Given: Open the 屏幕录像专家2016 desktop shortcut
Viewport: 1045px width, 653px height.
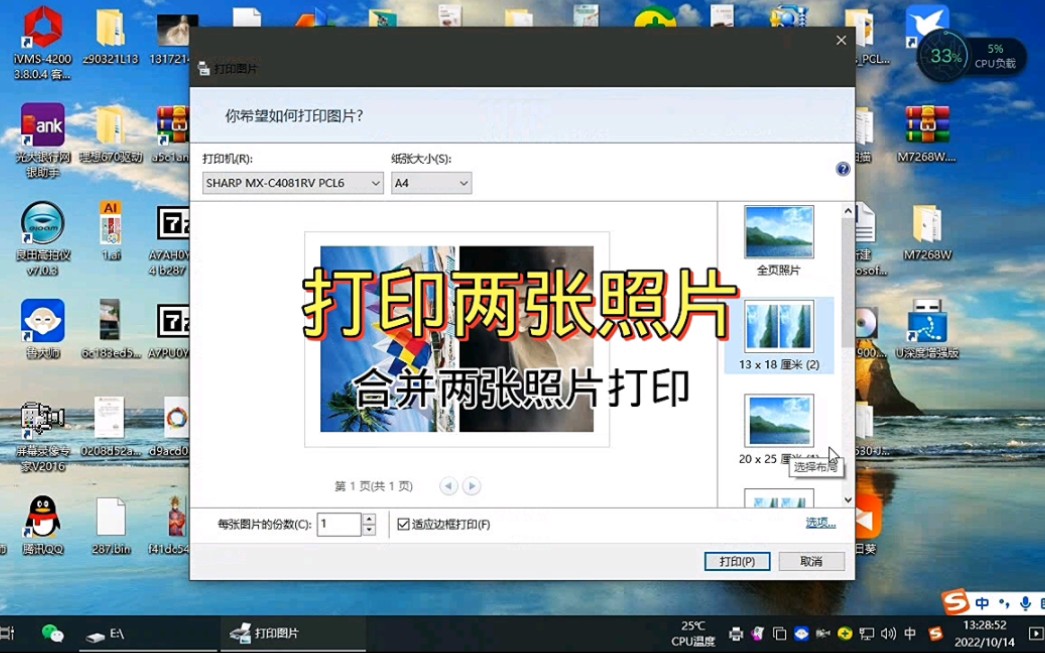Looking at the screenshot, I should pos(38,420).
